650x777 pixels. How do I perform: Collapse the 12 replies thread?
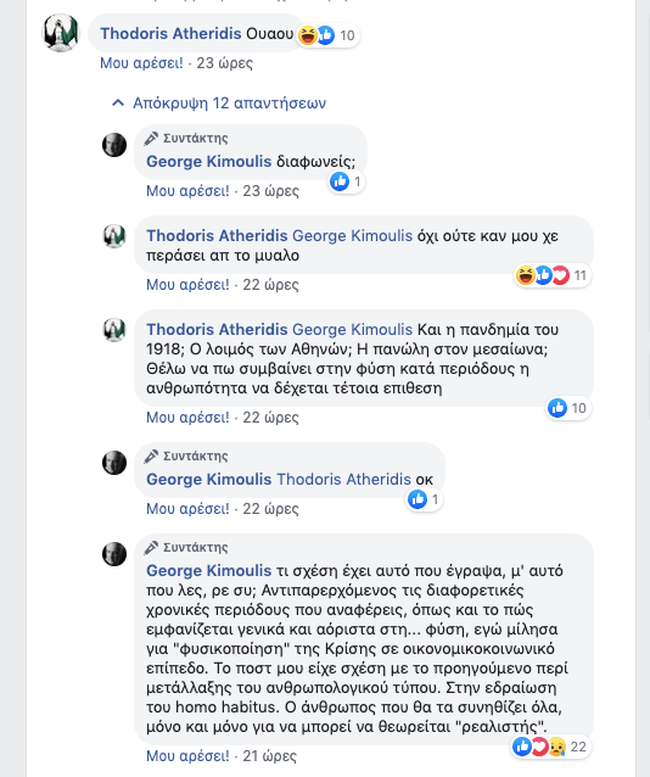219,103
